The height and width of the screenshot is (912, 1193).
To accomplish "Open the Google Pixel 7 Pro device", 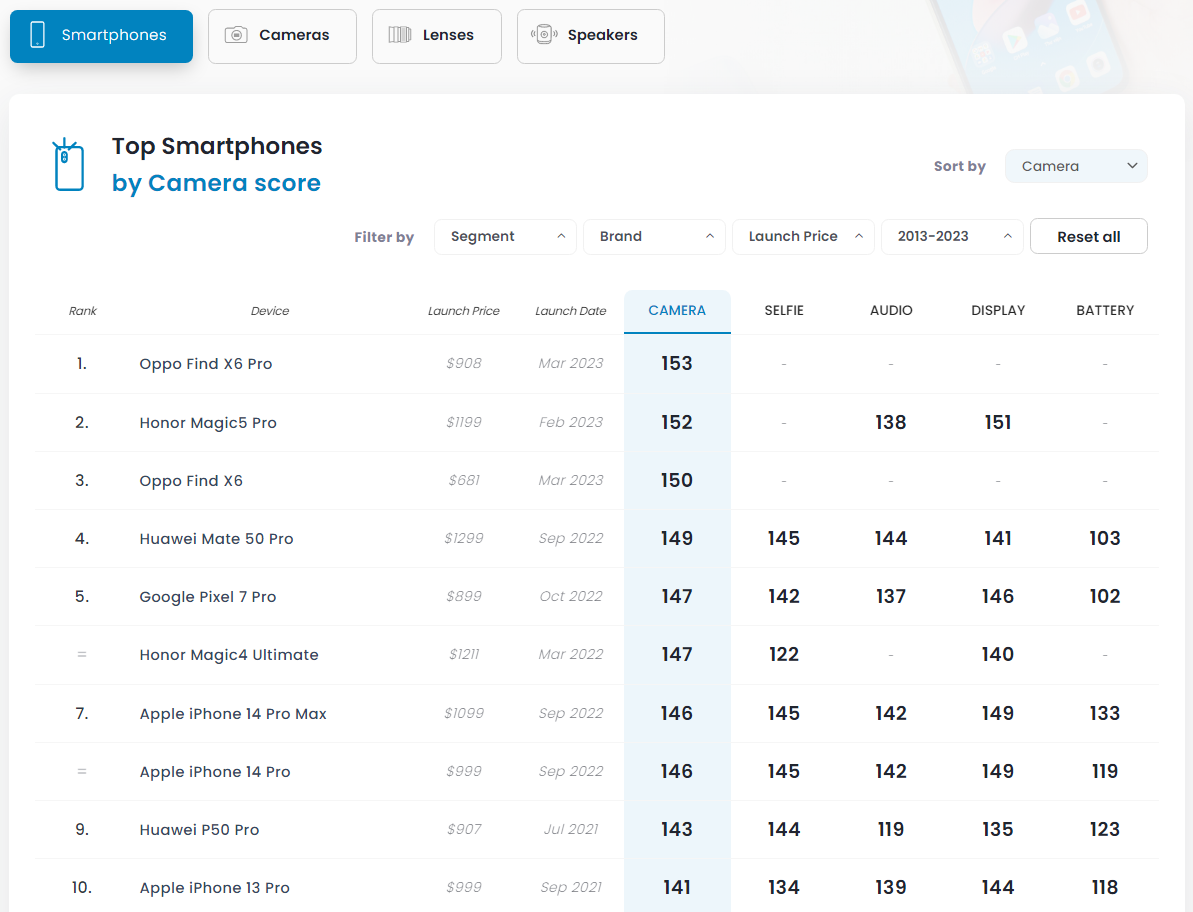I will [208, 597].
